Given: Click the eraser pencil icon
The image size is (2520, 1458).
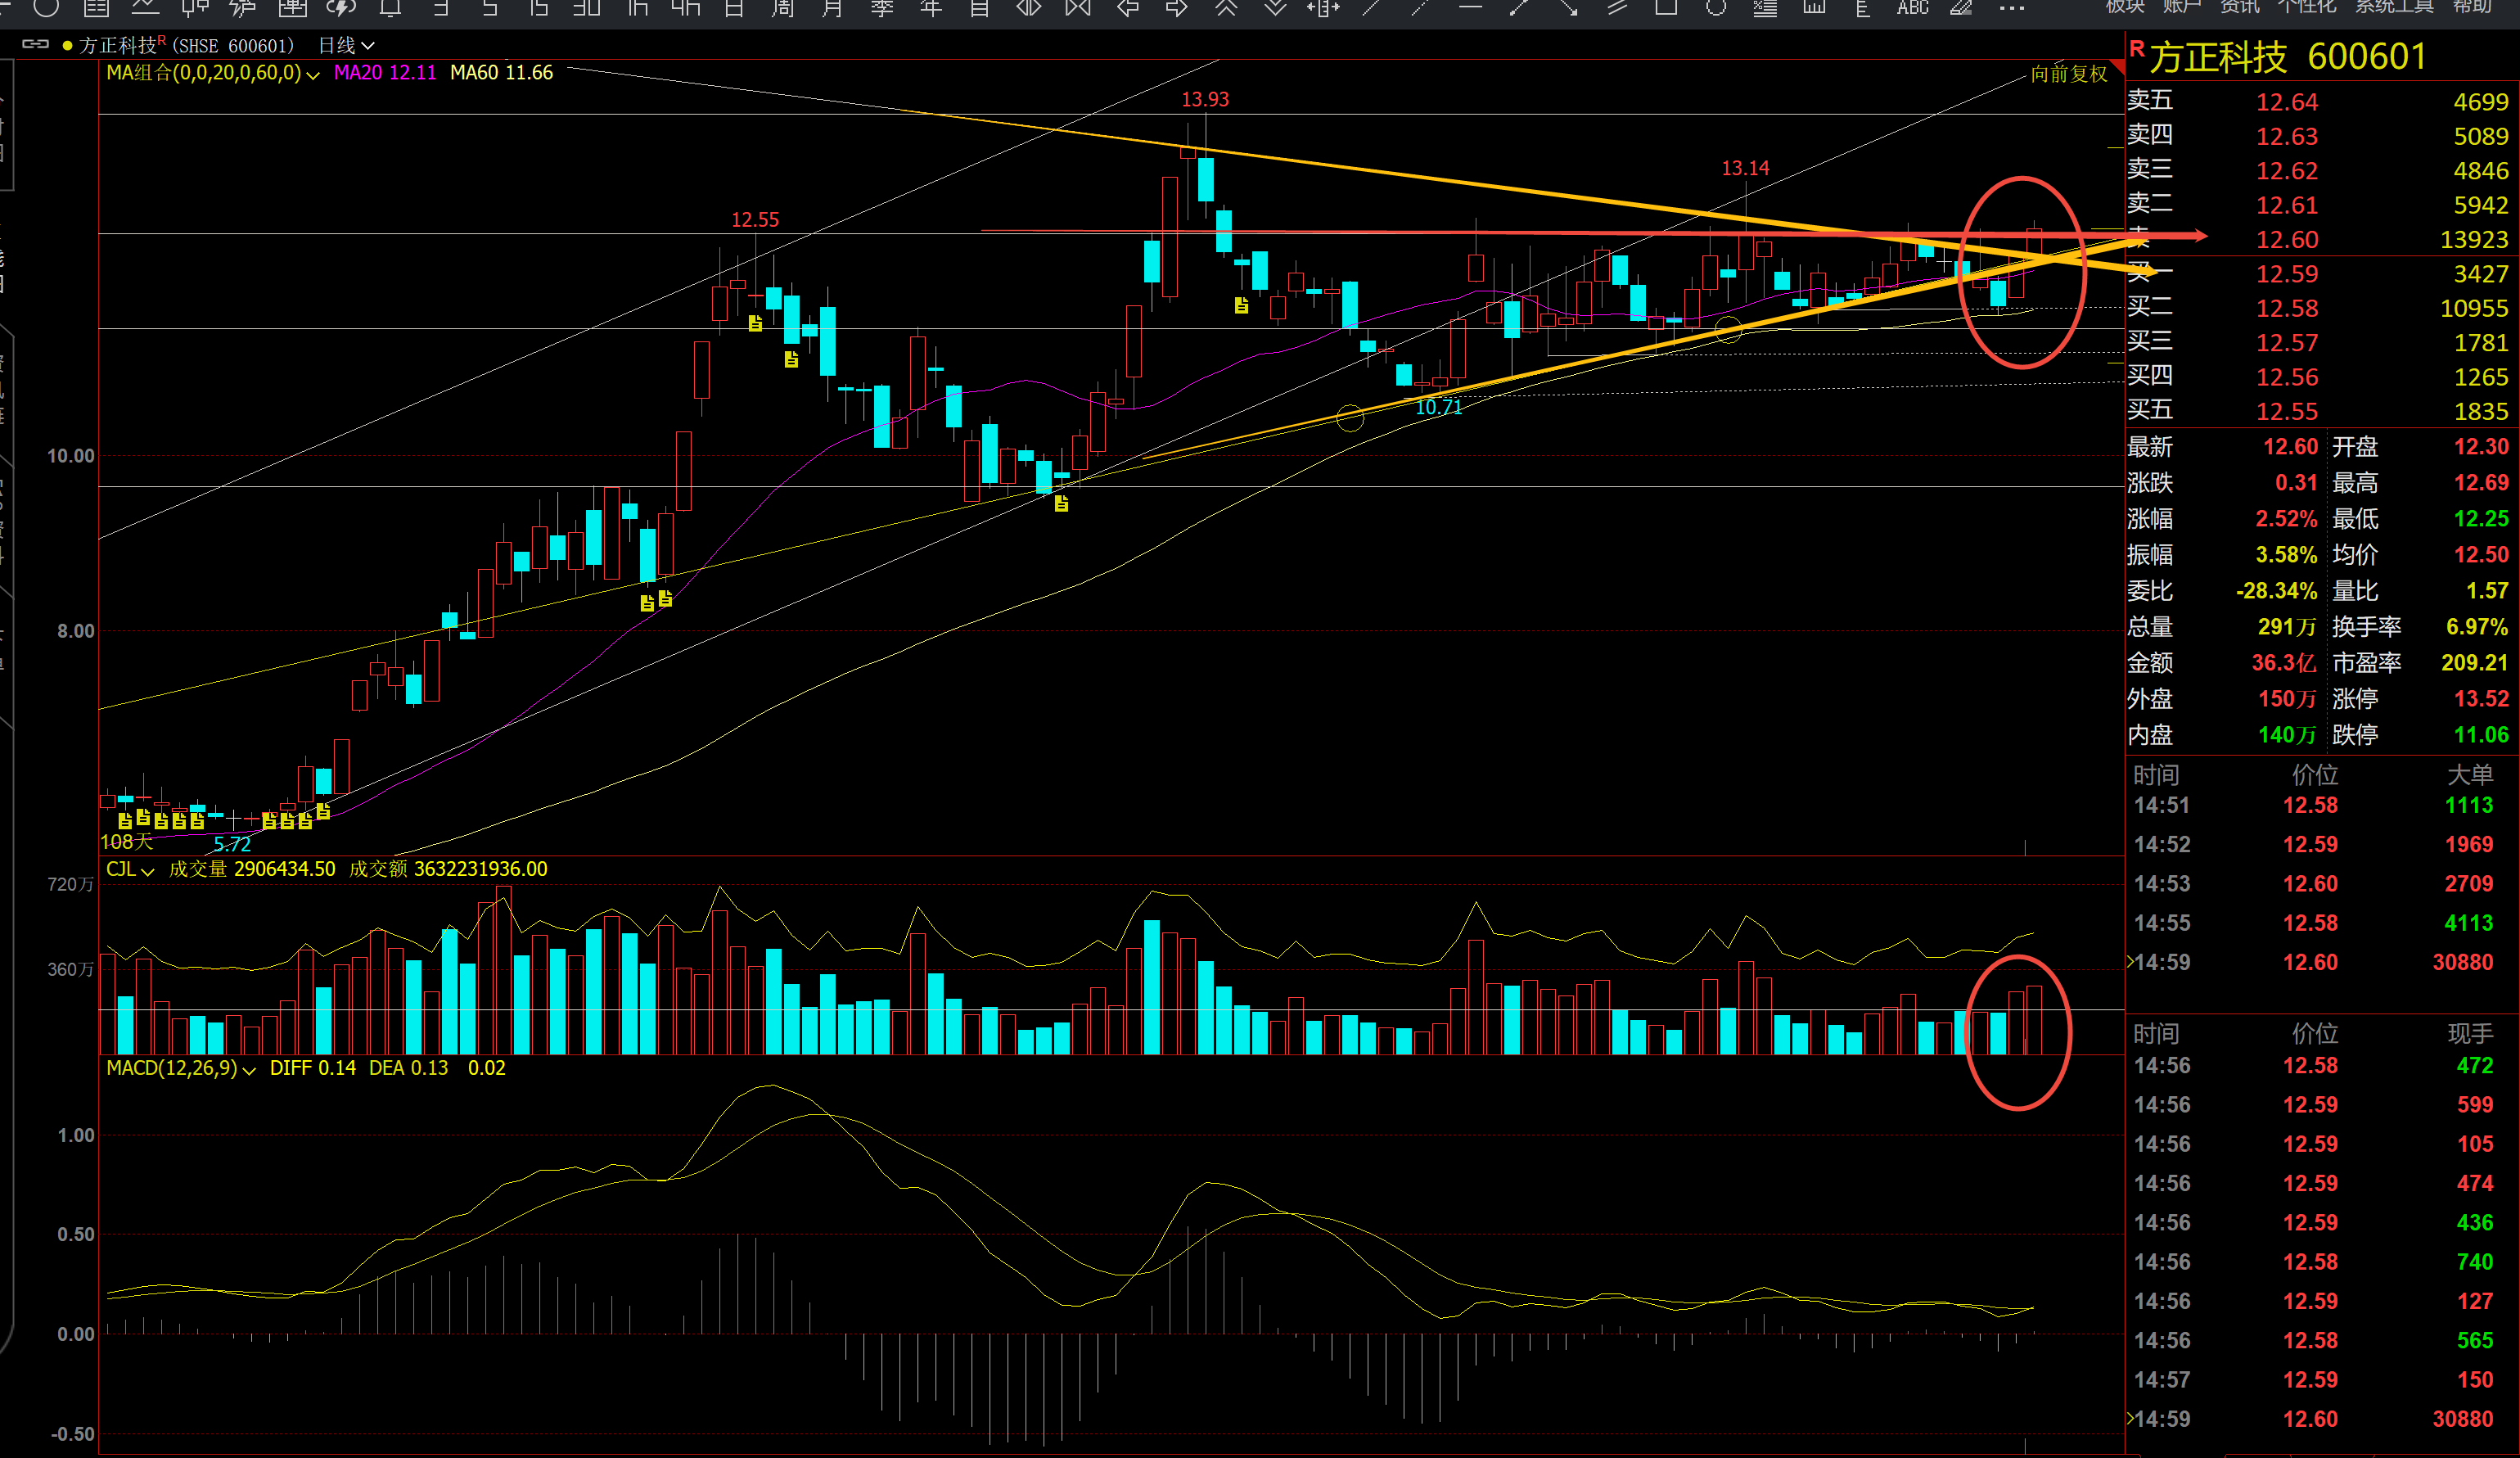Looking at the screenshot, I should coord(1961,8).
